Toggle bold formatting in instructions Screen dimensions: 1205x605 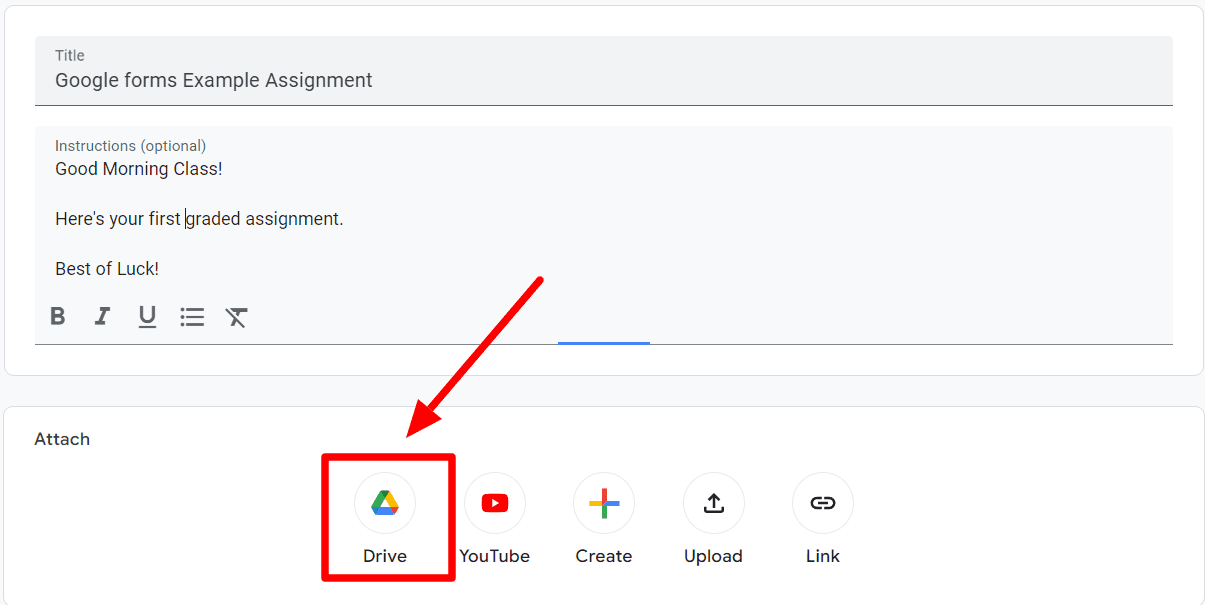click(58, 317)
